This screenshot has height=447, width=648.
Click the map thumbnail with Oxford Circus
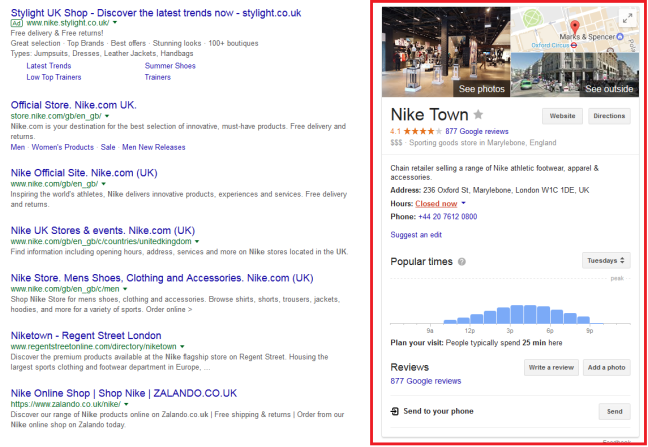pos(575,29)
